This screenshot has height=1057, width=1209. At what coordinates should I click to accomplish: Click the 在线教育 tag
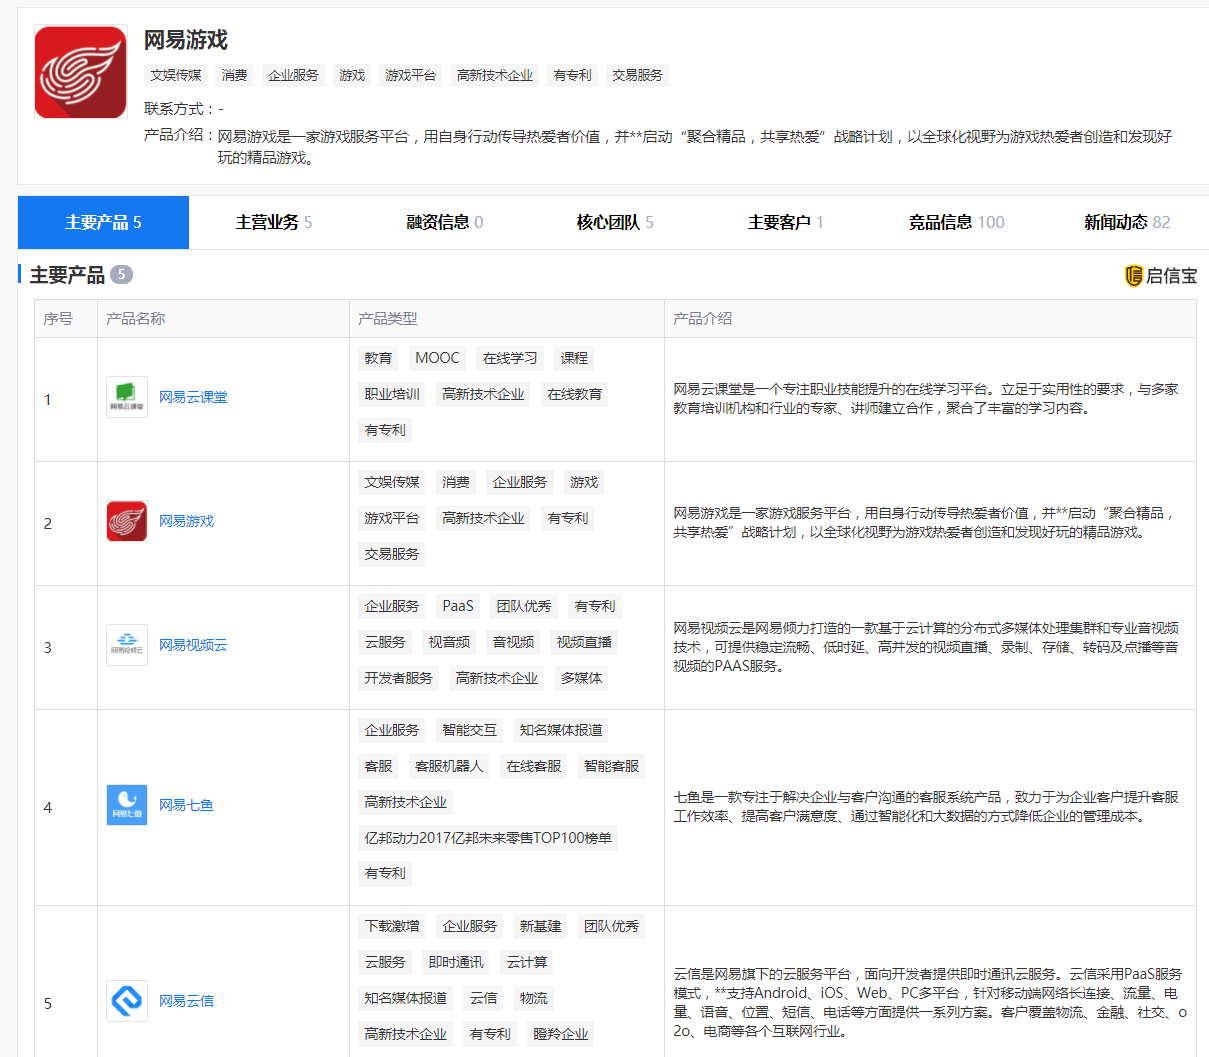click(575, 394)
